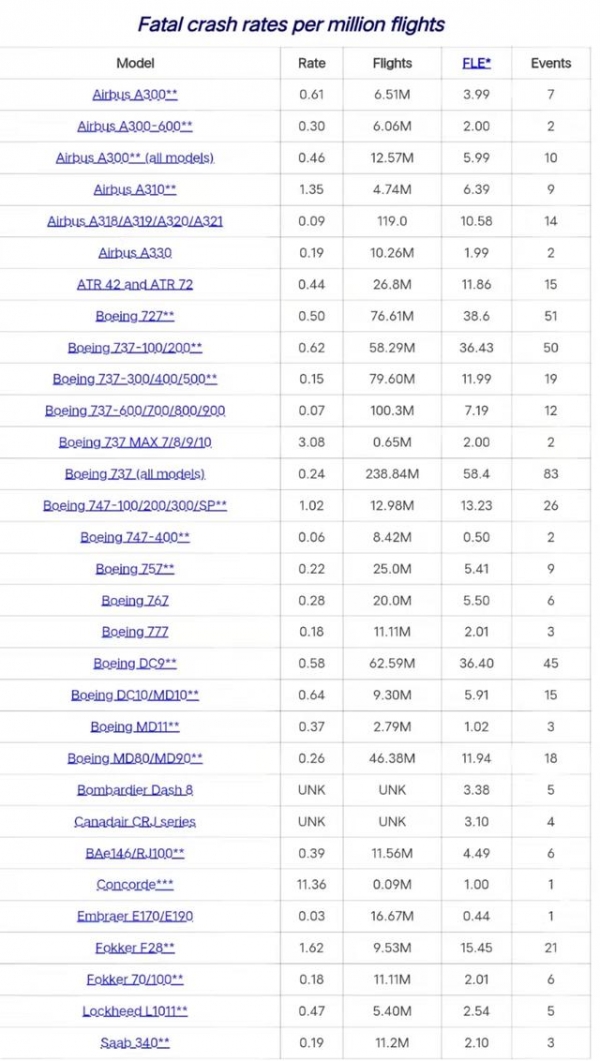This screenshot has height=1061, width=600.
Task: Follow the Boeing 737-600/700/800/900 link
Action: (x=135, y=411)
